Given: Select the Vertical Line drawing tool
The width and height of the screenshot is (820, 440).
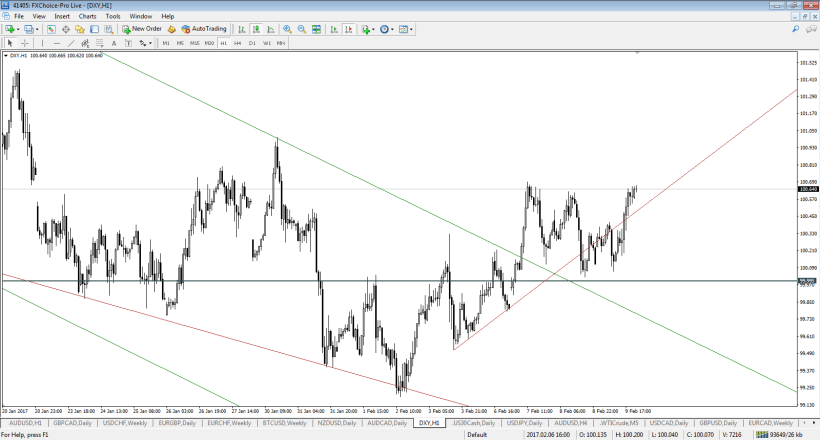Looking at the screenshot, I should 42,43.
